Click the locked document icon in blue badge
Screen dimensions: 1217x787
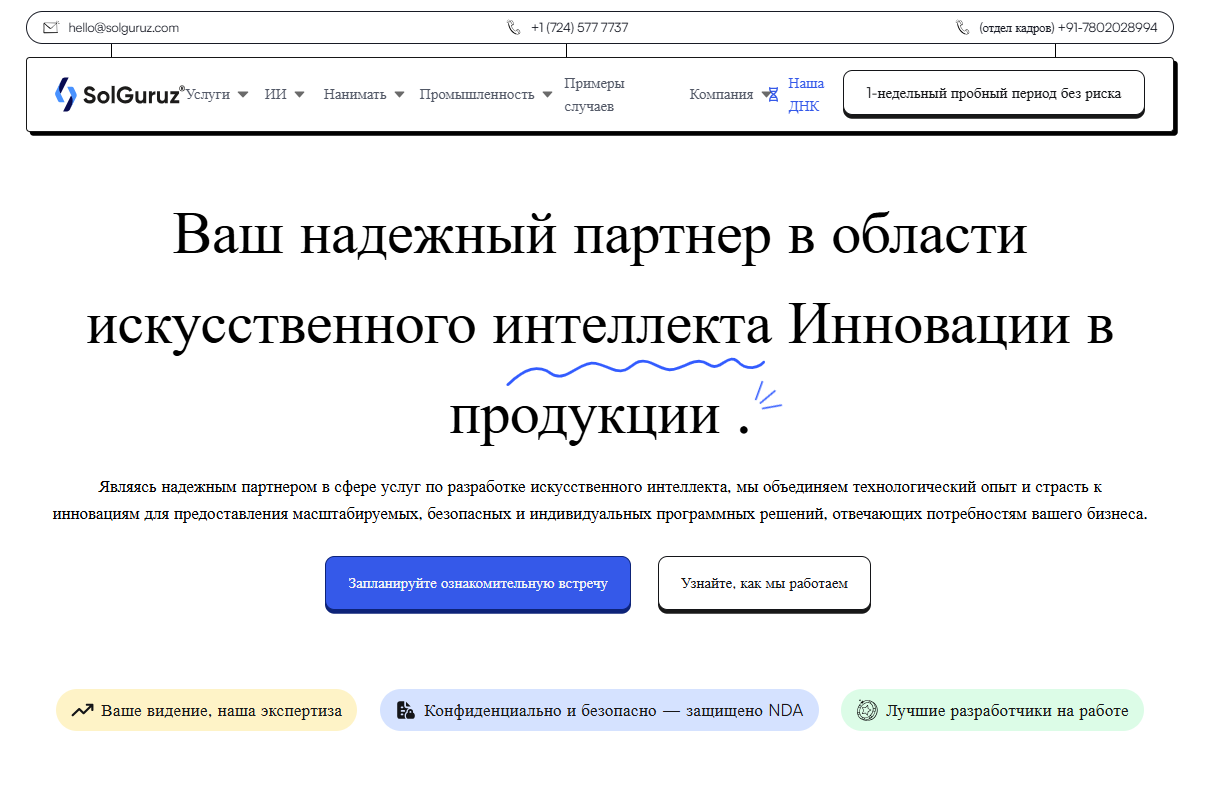(405, 711)
